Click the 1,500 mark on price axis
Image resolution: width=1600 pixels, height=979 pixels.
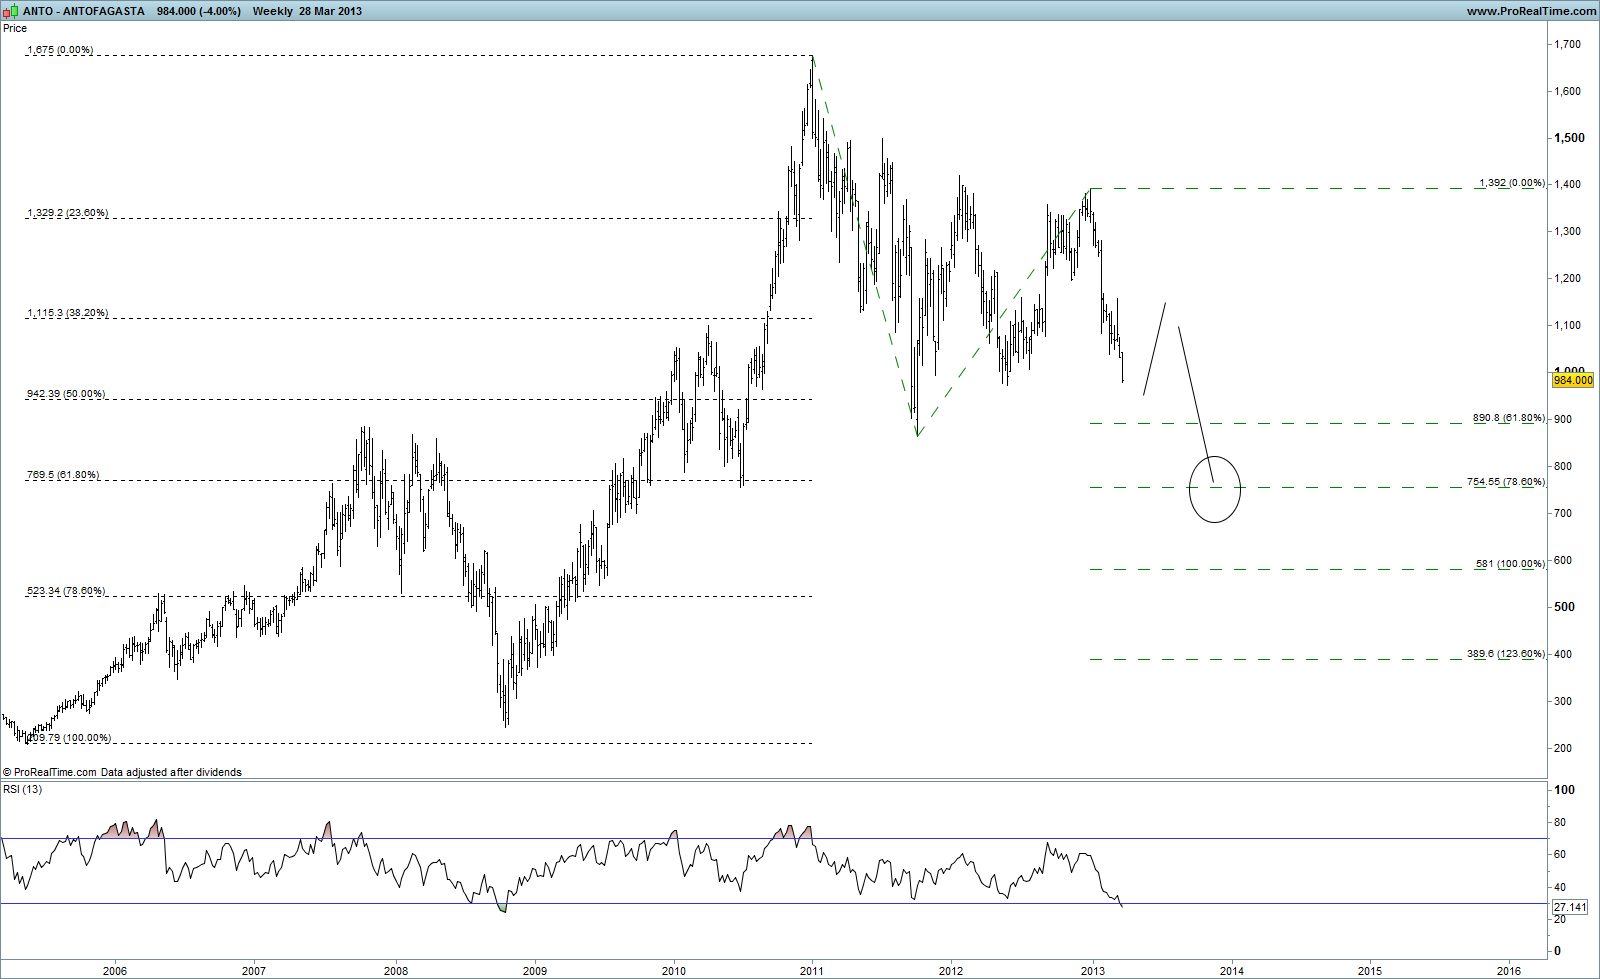[1568, 138]
